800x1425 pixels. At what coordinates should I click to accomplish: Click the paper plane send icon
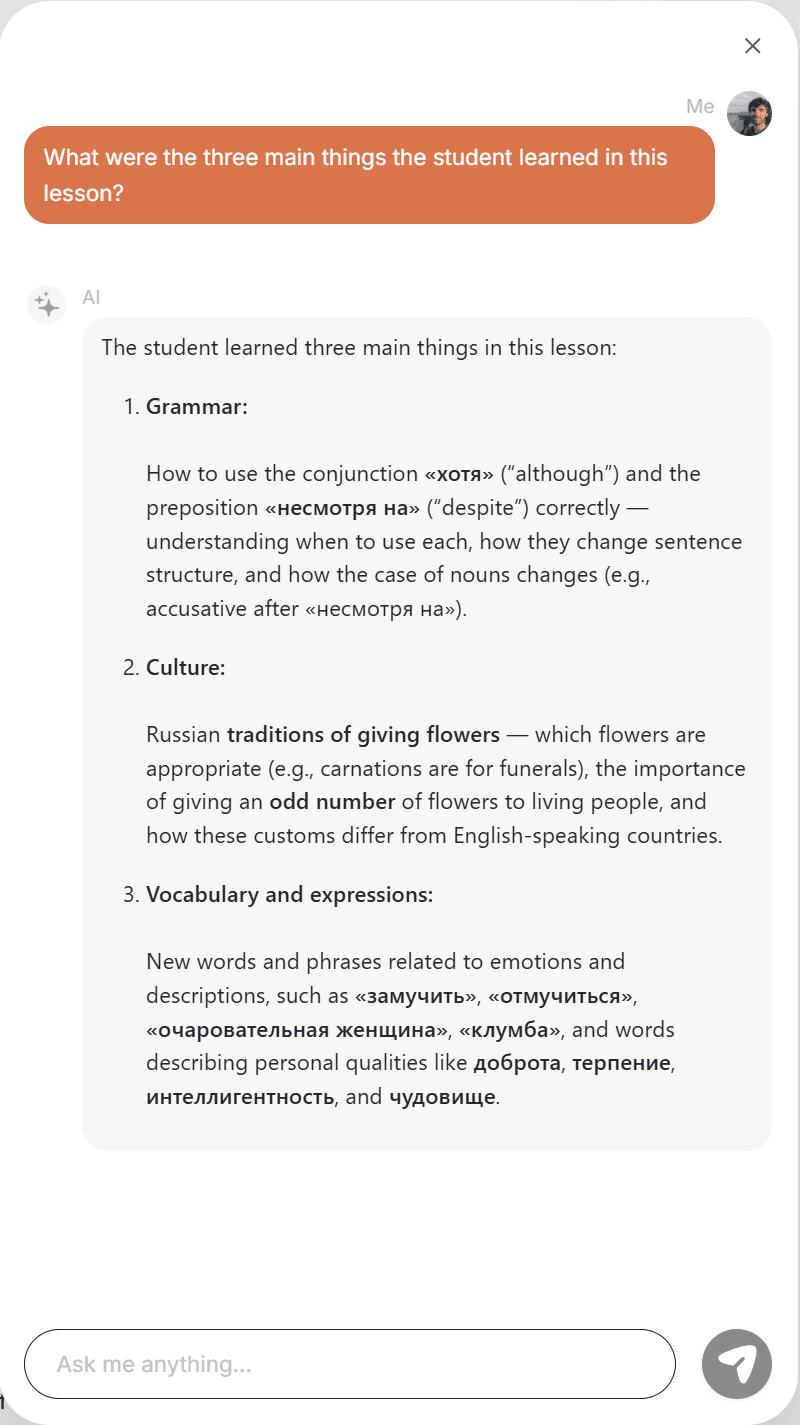coord(737,1364)
